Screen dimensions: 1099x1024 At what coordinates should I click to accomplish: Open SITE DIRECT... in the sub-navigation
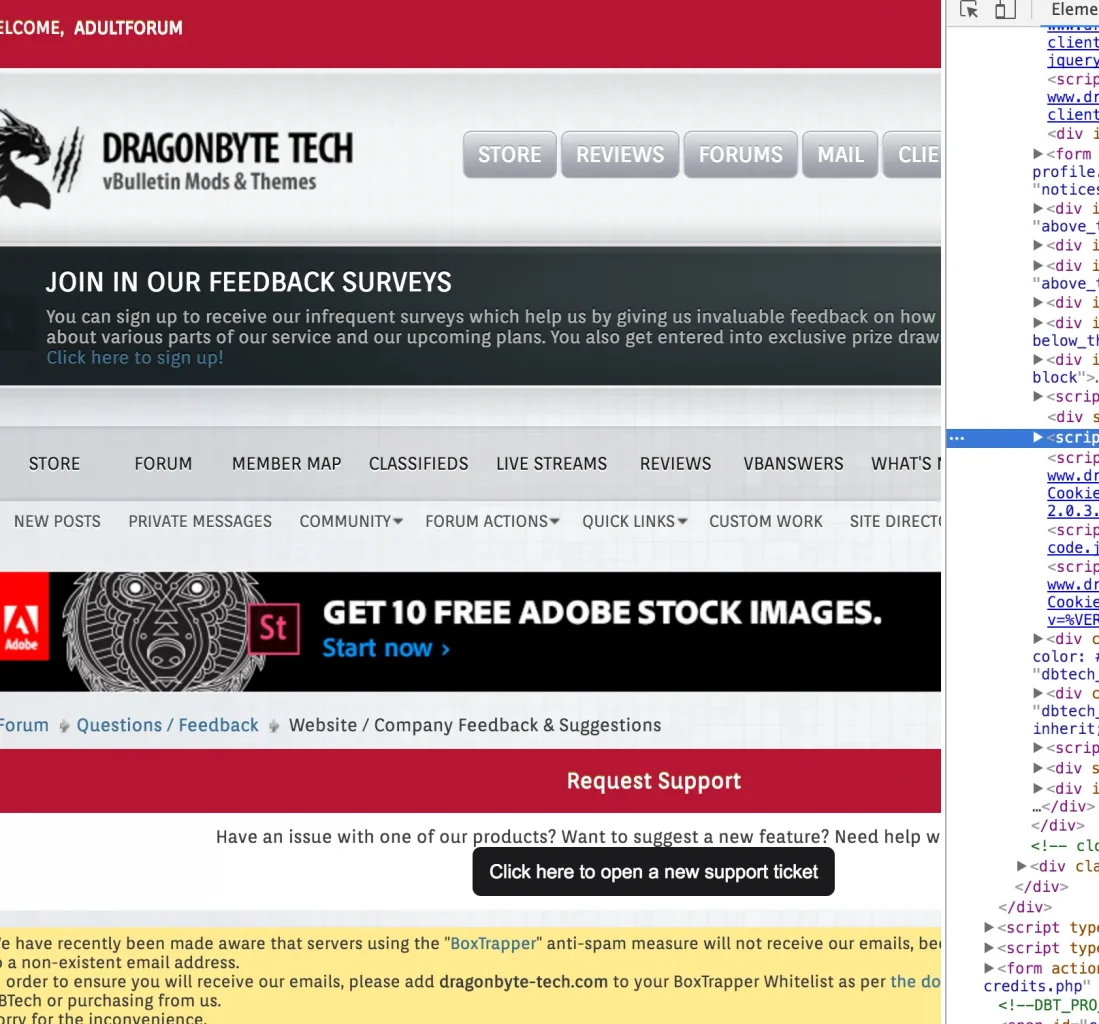click(895, 521)
